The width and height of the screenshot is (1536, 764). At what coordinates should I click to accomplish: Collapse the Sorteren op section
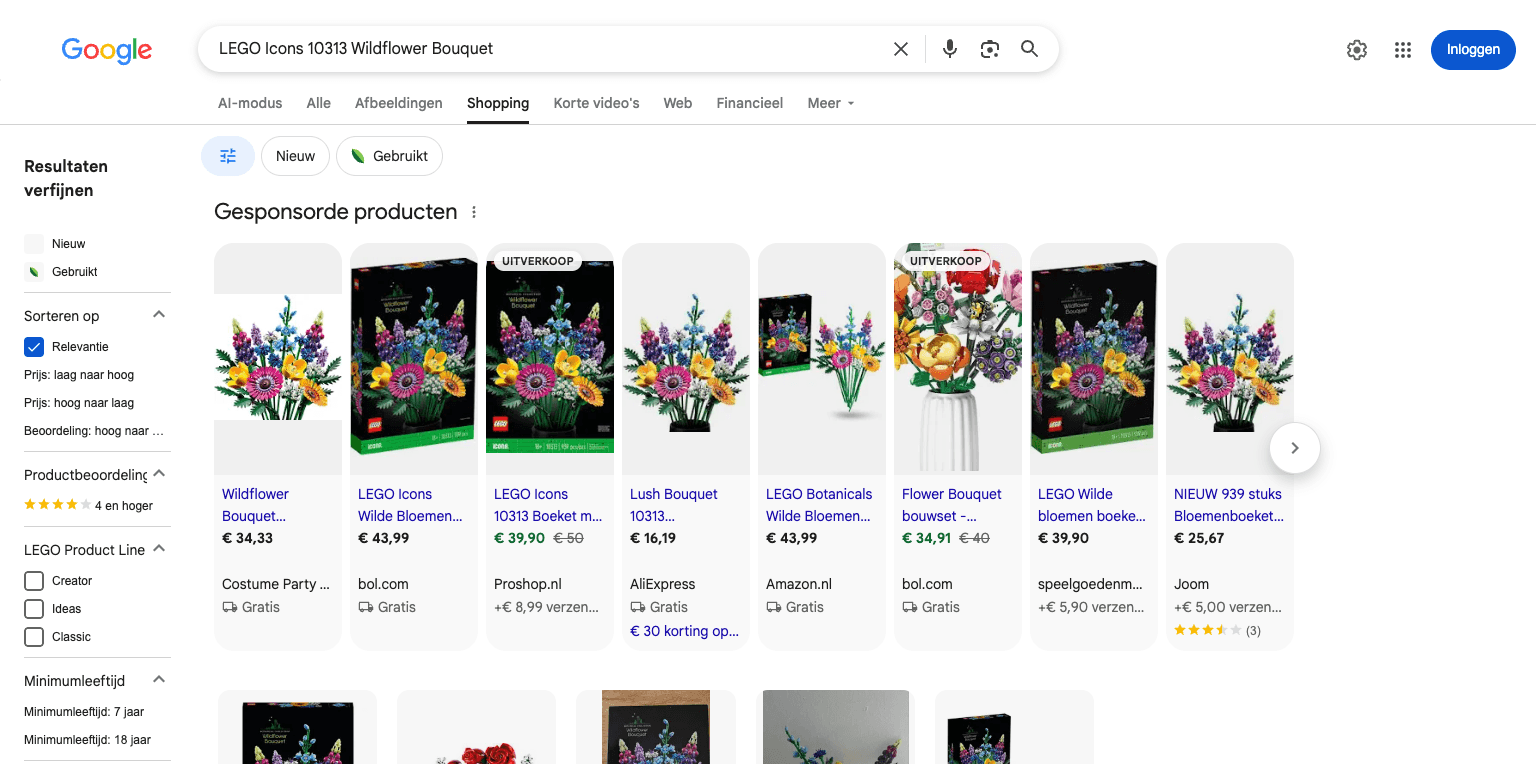159,315
